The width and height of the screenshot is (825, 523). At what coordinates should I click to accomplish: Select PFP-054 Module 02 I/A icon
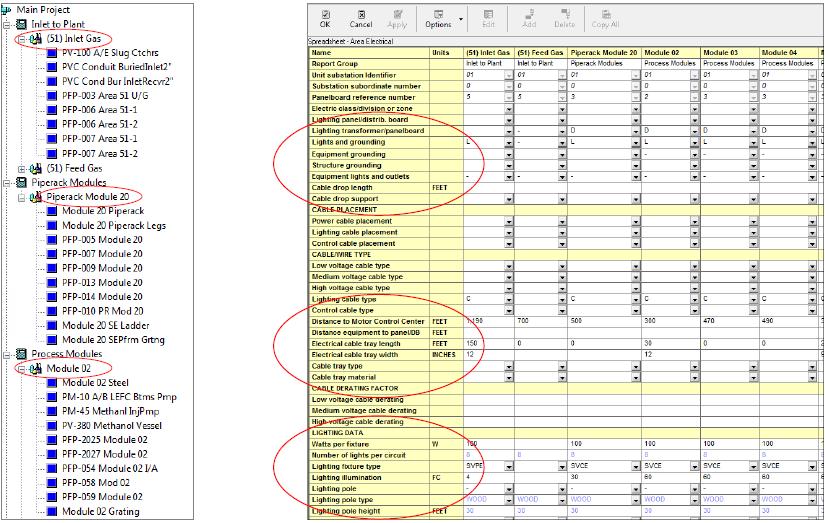tap(52, 469)
